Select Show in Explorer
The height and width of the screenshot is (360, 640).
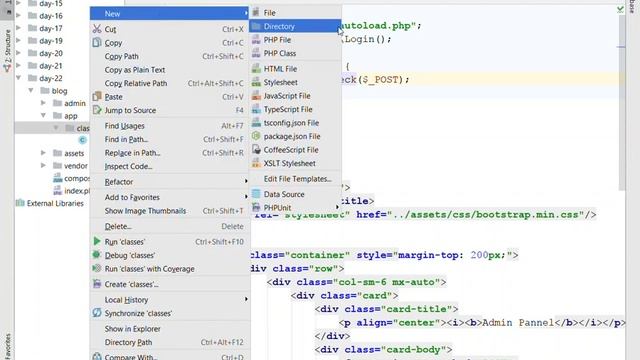point(170,329)
